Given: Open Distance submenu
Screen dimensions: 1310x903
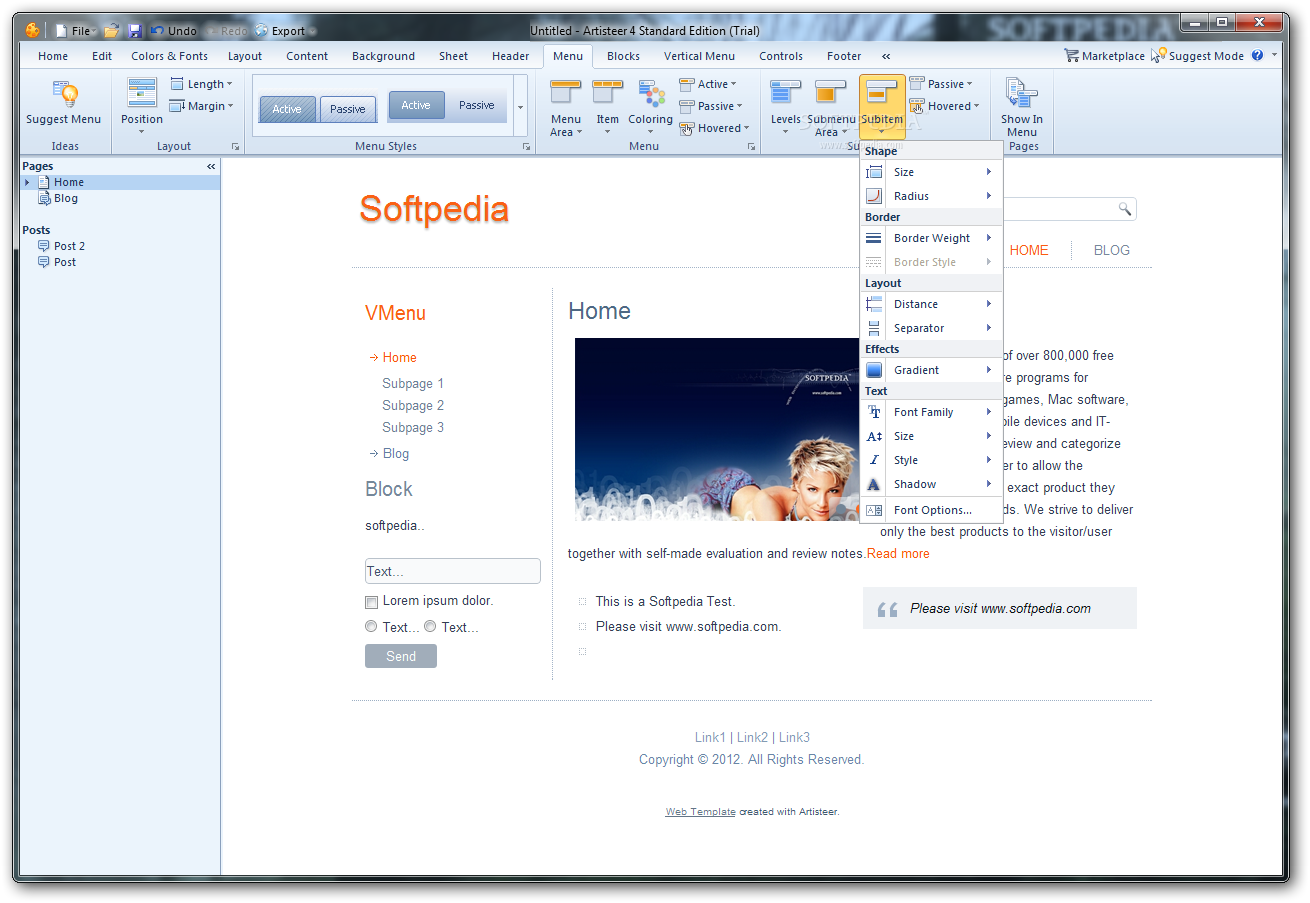Looking at the screenshot, I should pyautogui.click(x=931, y=304).
